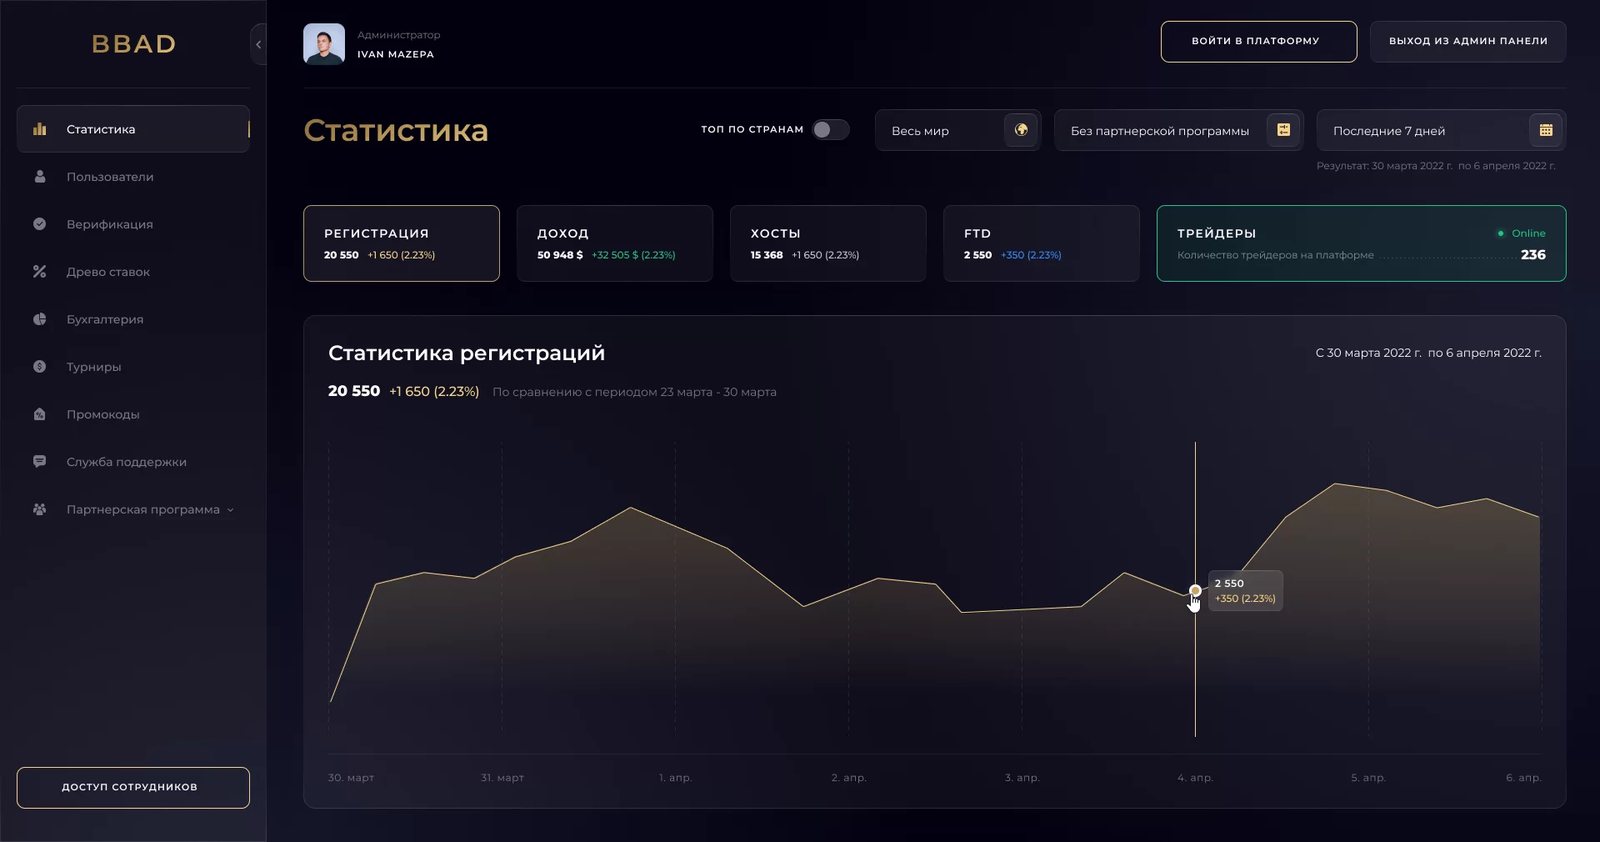Click the 2 550 chart tooltip
1600x842 pixels.
click(1245, 590)
